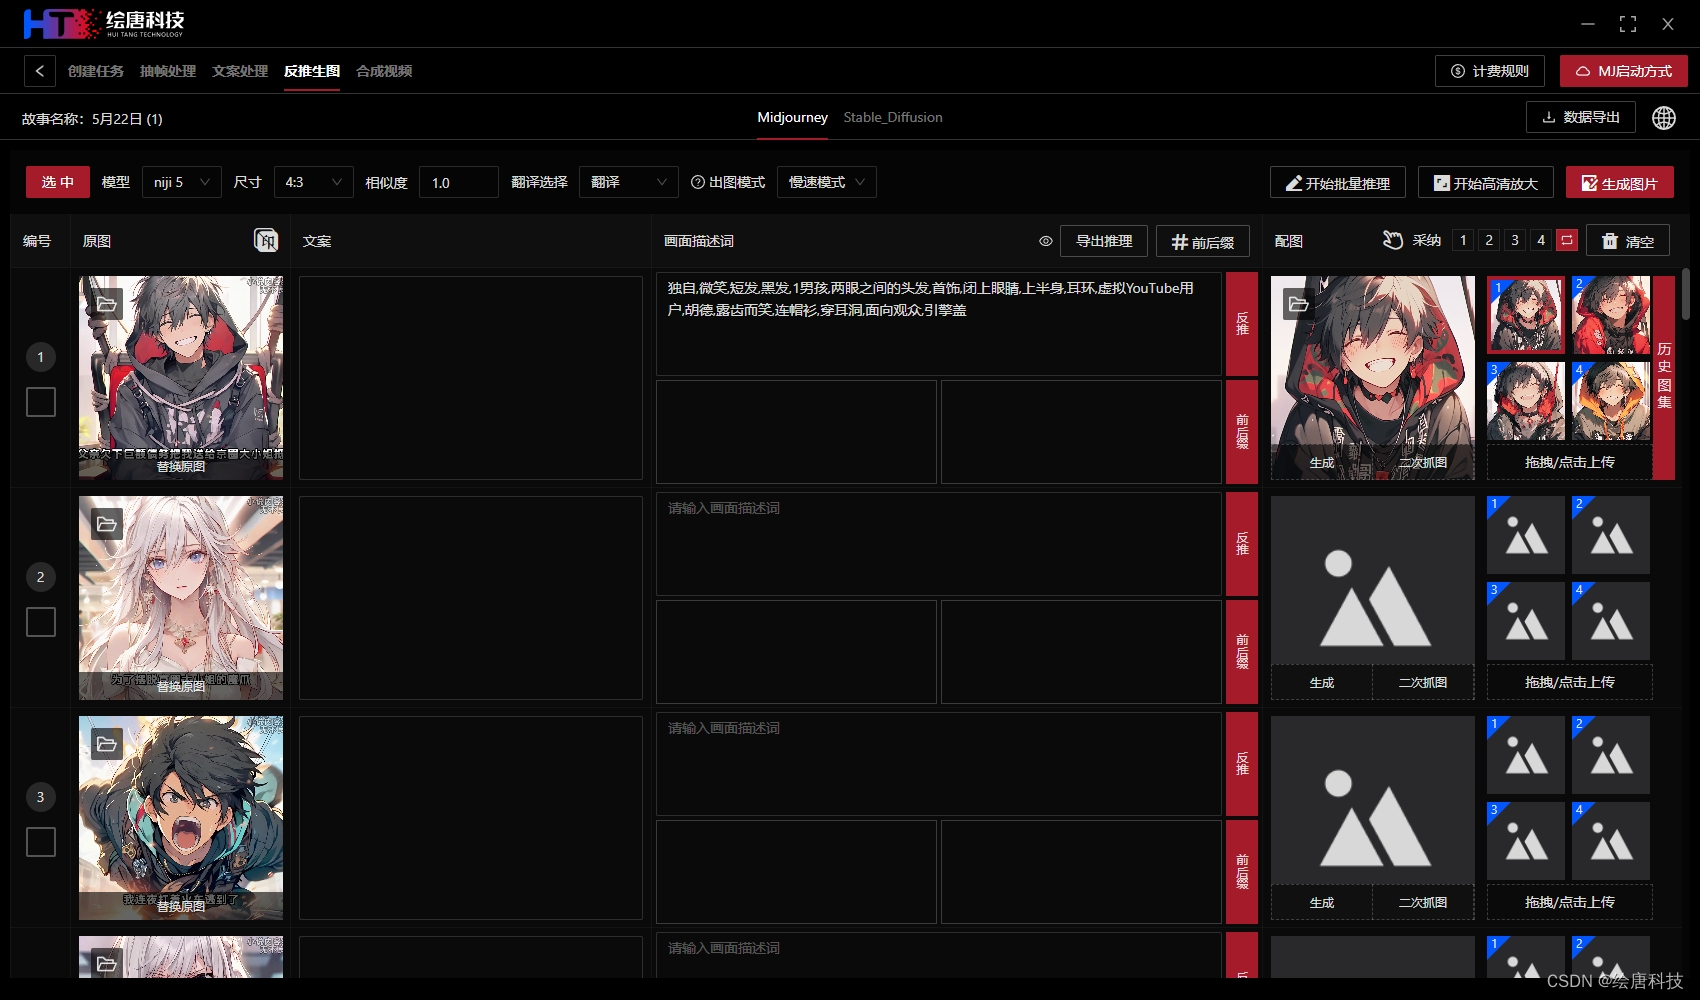Image resolution: width=1700 pixels, height=1000 pixels.
Task: Select adopt option number 1
Action: [x=1463, y=240]
